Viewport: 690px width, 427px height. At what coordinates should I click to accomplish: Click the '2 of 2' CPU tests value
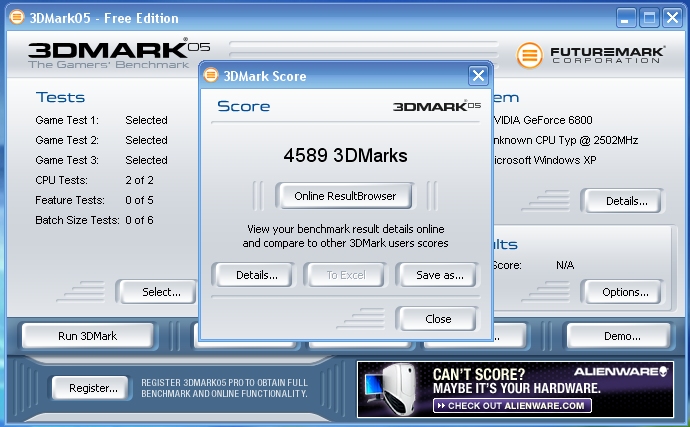coord(139,180)
